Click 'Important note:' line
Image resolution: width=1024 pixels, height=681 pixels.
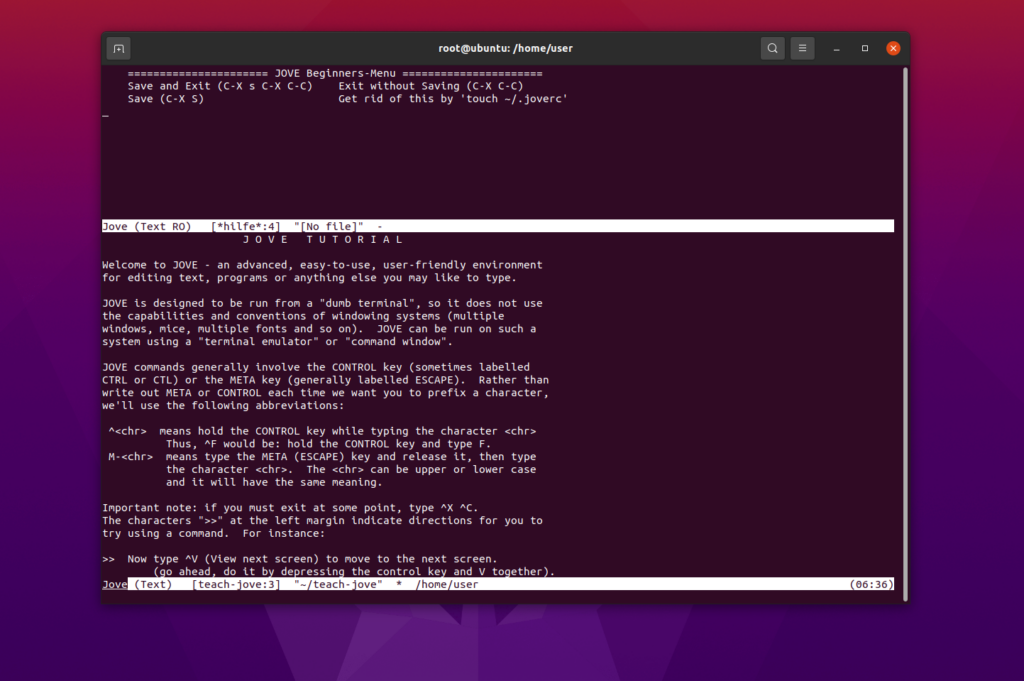pos(290,508)
